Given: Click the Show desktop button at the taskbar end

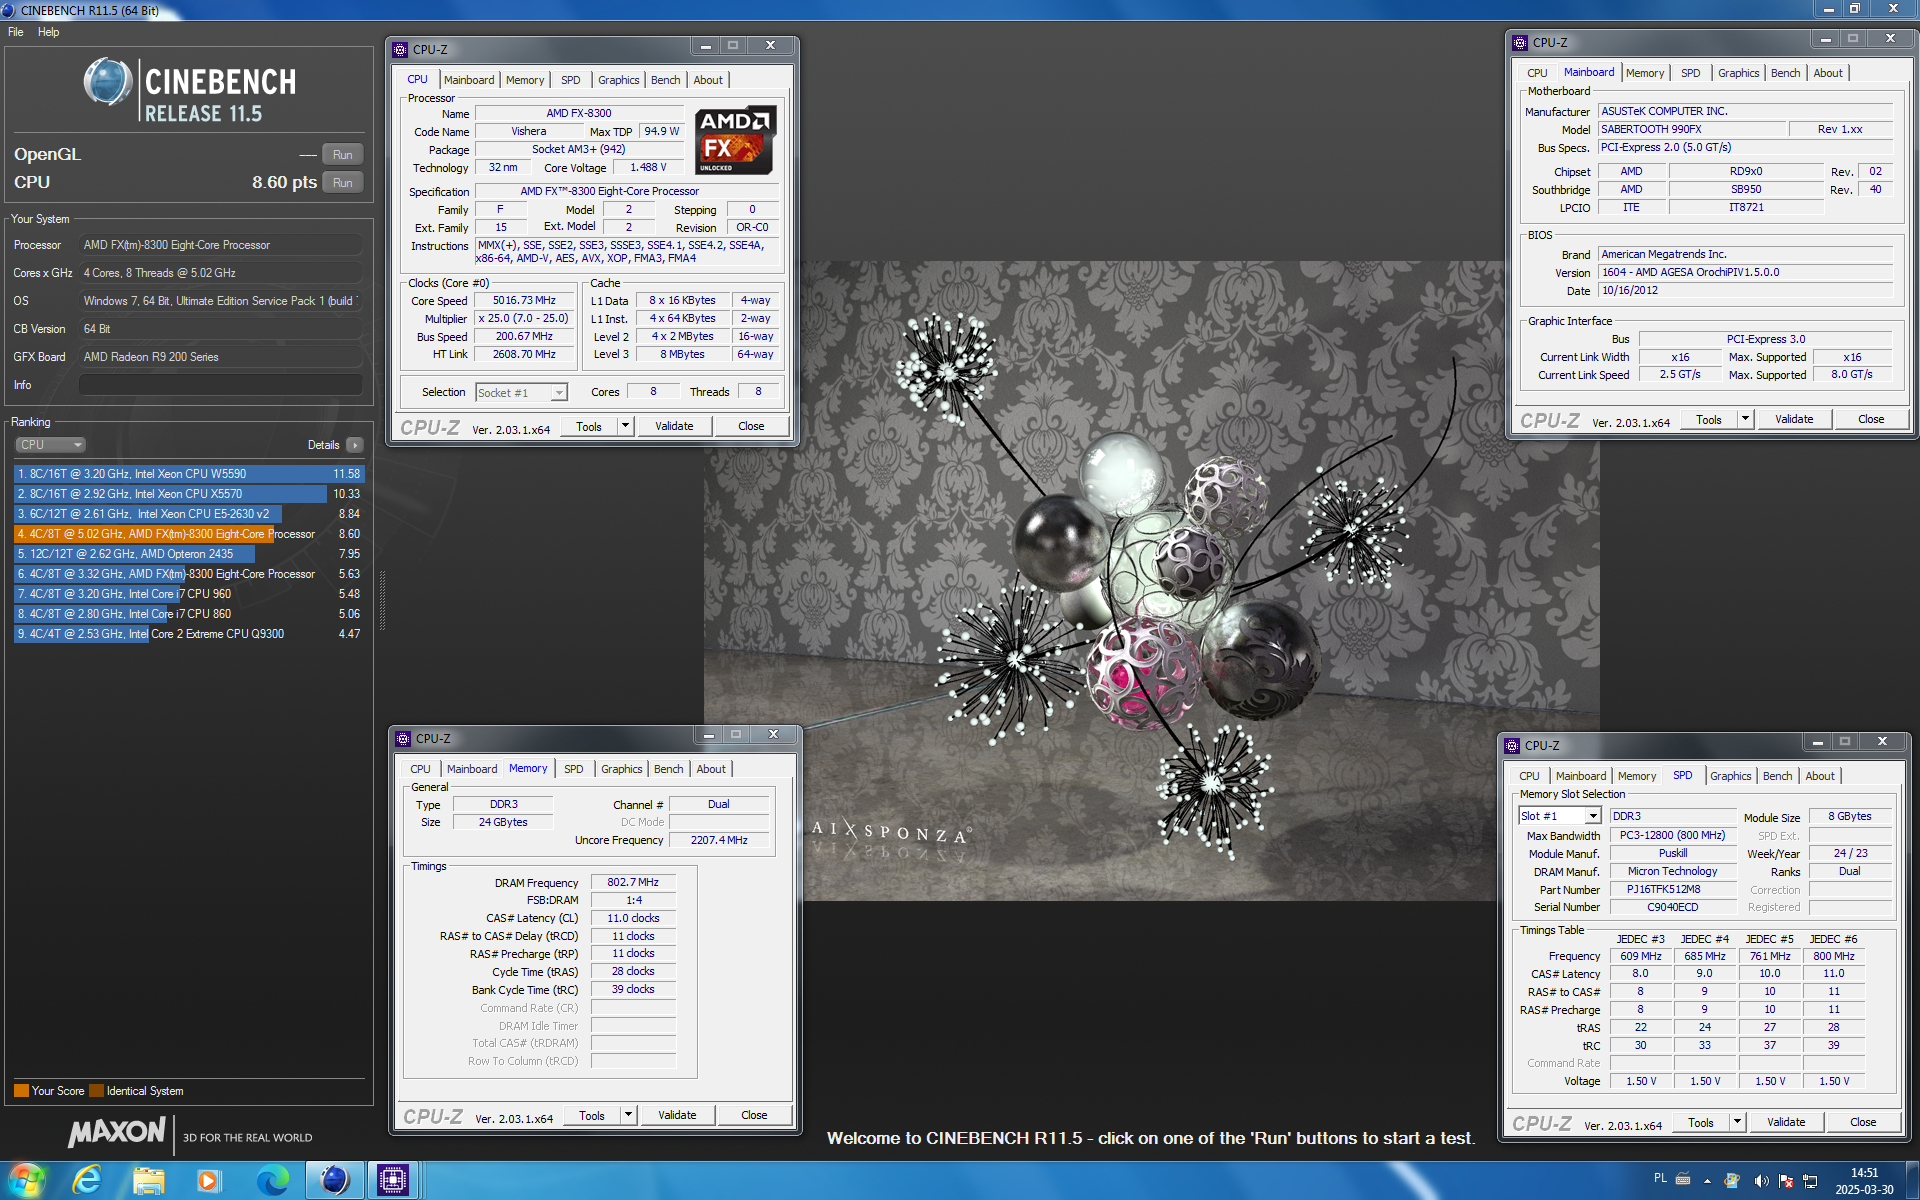Looking at the screenshot, I should [1912, 1181].
